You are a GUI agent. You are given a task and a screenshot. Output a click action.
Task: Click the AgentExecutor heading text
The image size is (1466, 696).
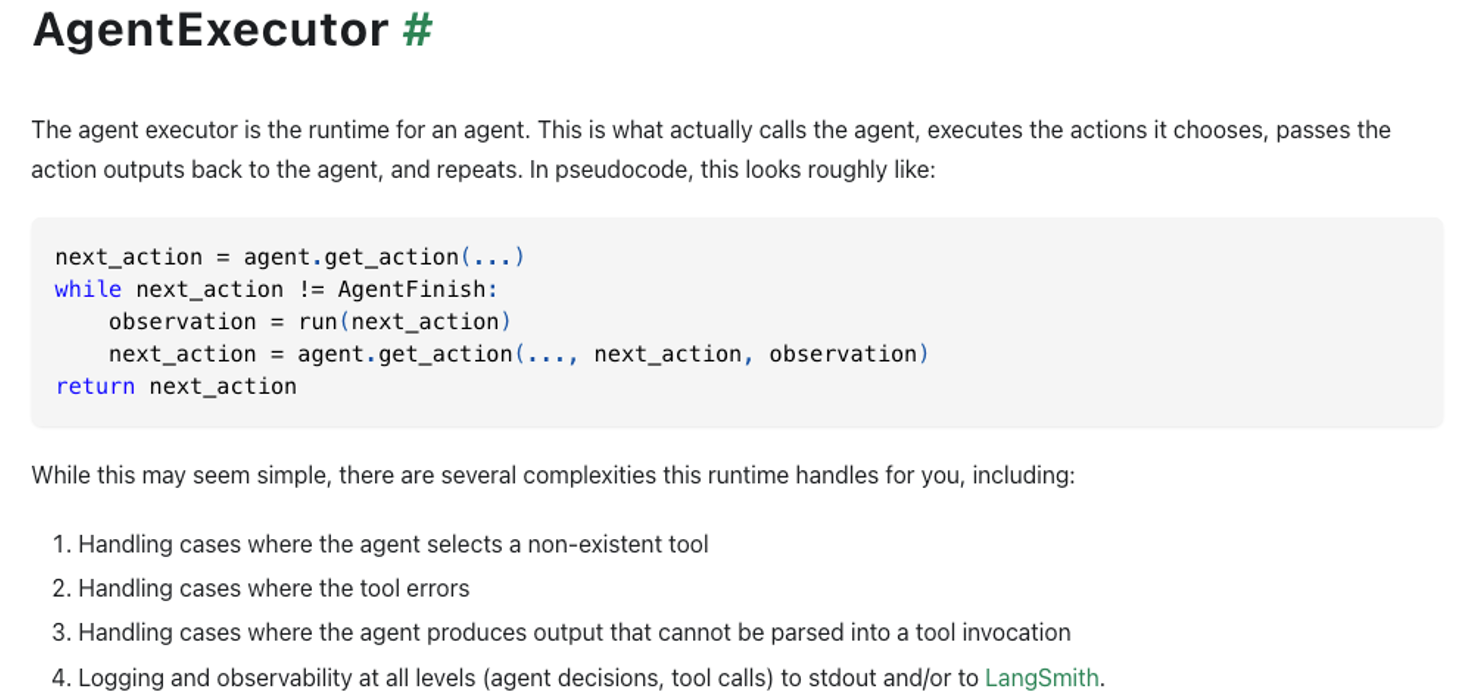pyautogui.click(x=210, y=28)
